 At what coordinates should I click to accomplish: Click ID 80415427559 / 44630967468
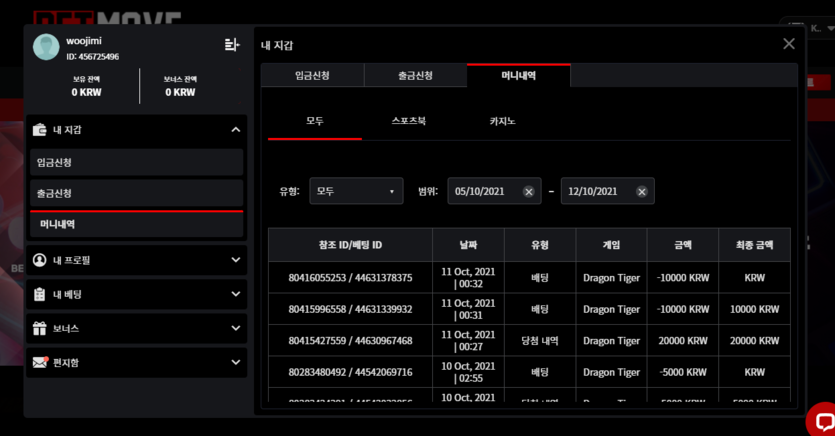click(x=350, y=341)
